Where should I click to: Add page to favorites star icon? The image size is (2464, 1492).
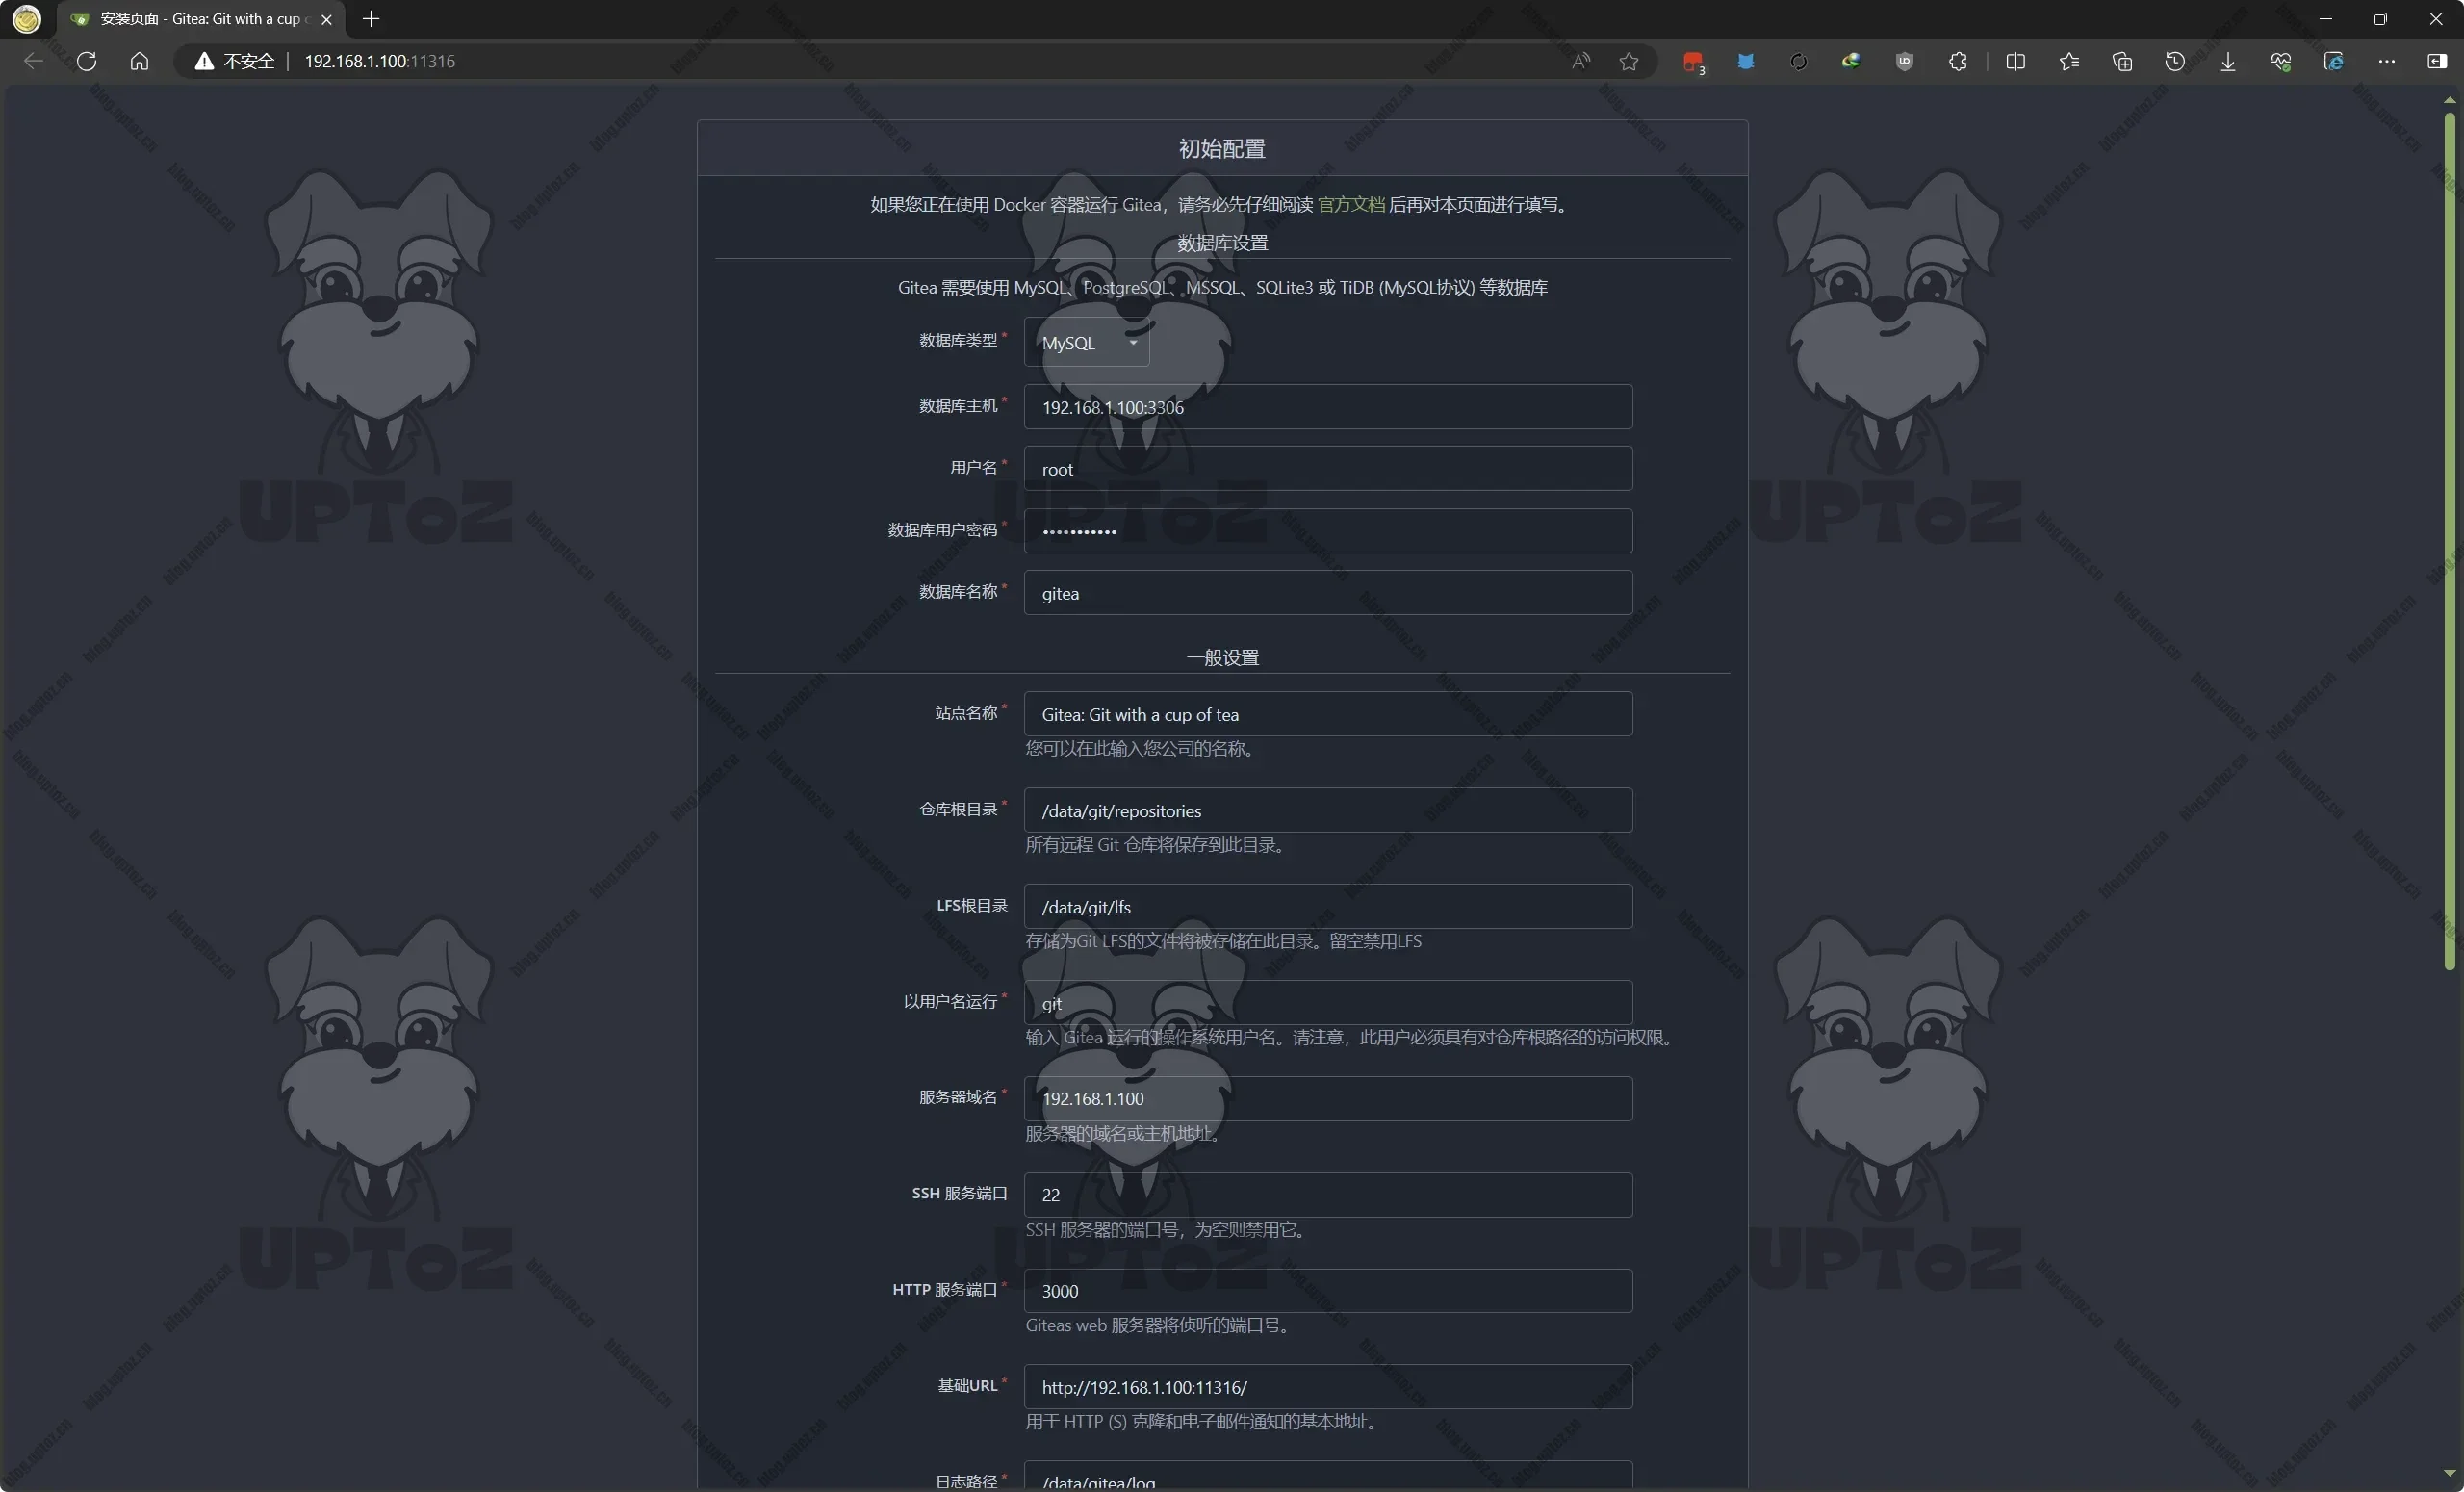point(1629,61)
